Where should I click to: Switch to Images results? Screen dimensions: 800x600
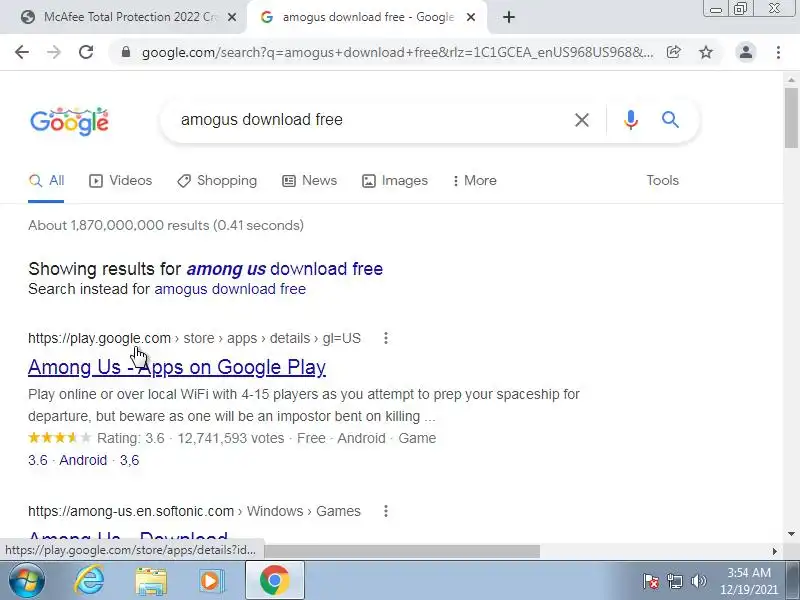394,181
